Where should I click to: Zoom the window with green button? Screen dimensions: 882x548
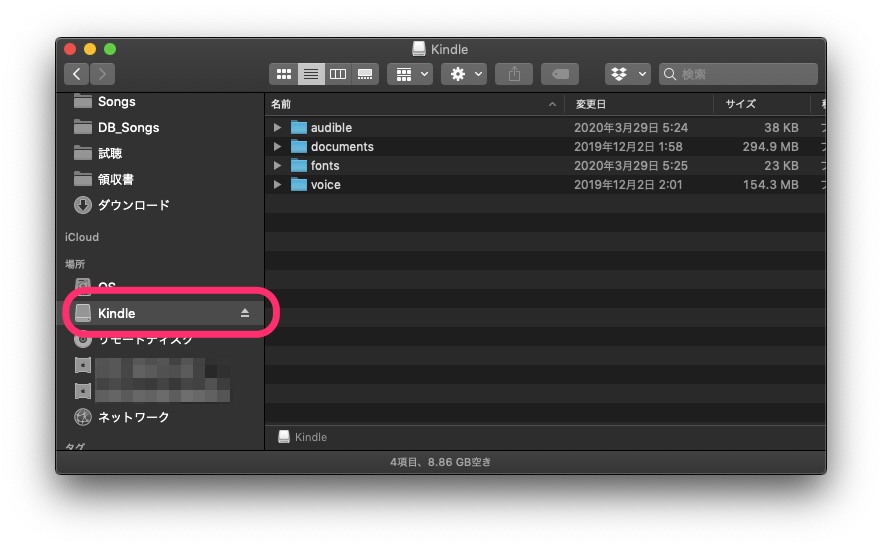coord(110,49)
